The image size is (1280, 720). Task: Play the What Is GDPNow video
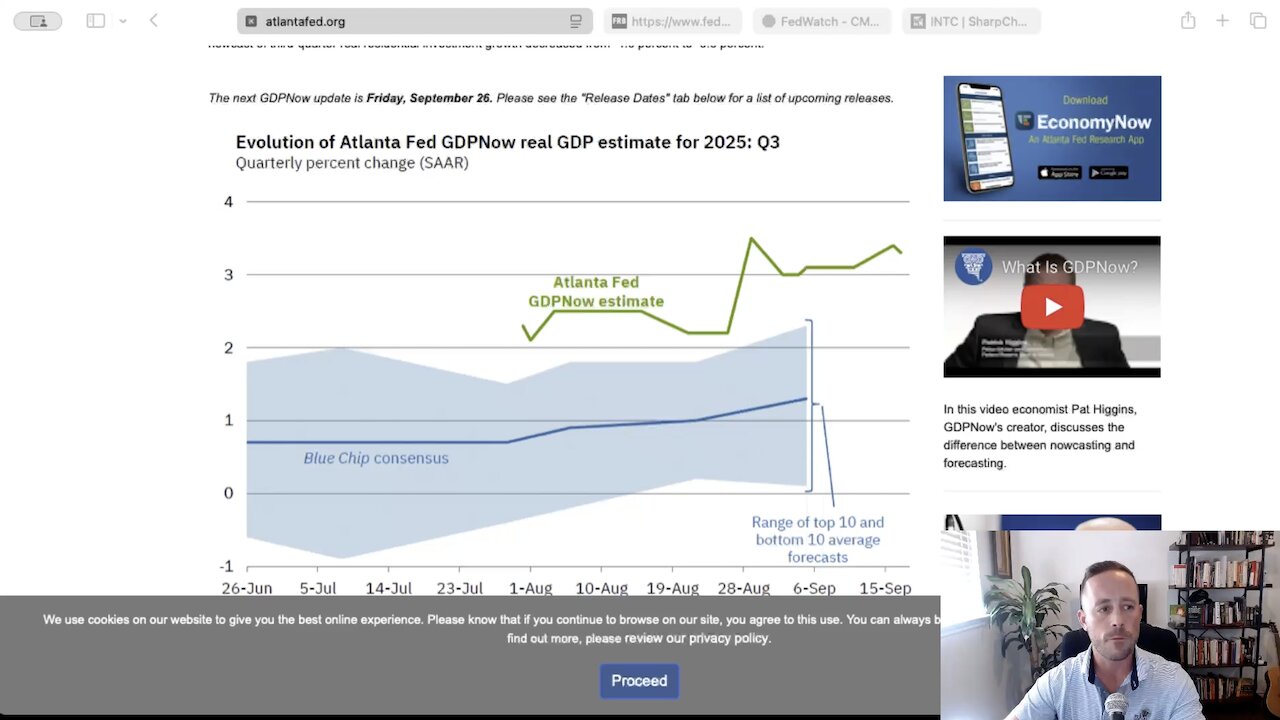point(1052,307)
